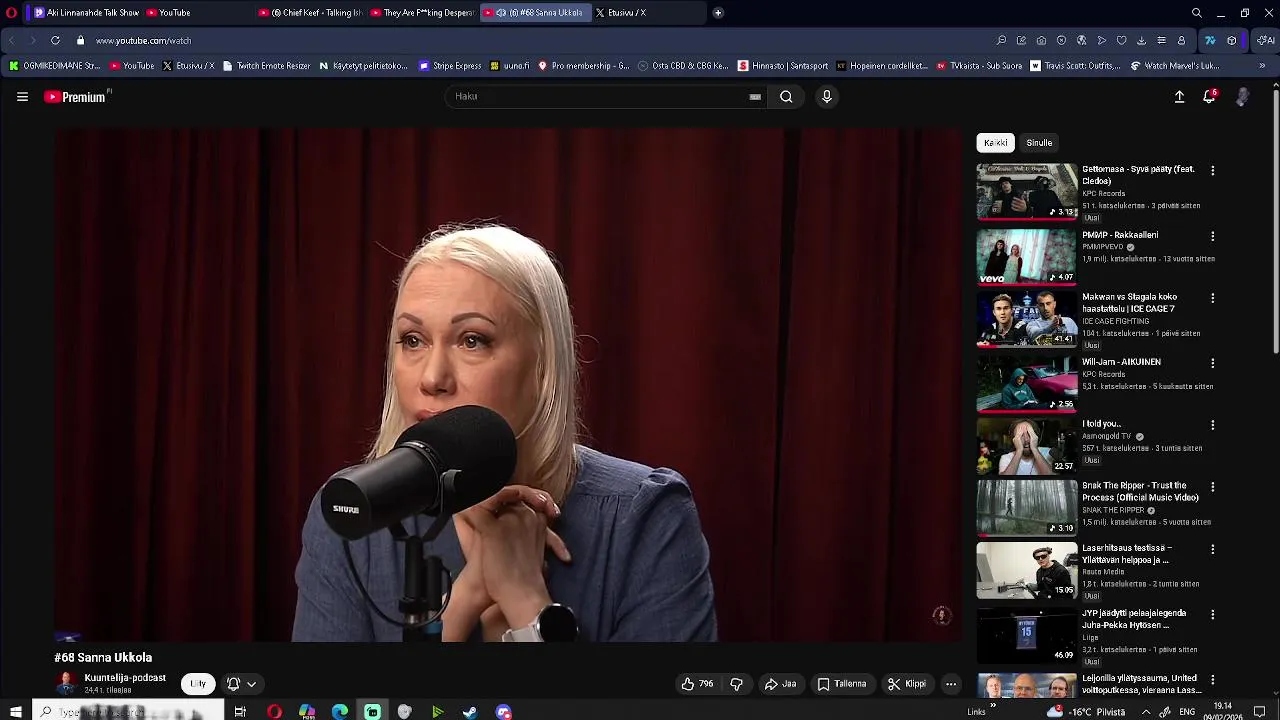Open the YouTube guide hamburger menu
The image size is (1280, 720).
tap(22, 97)
